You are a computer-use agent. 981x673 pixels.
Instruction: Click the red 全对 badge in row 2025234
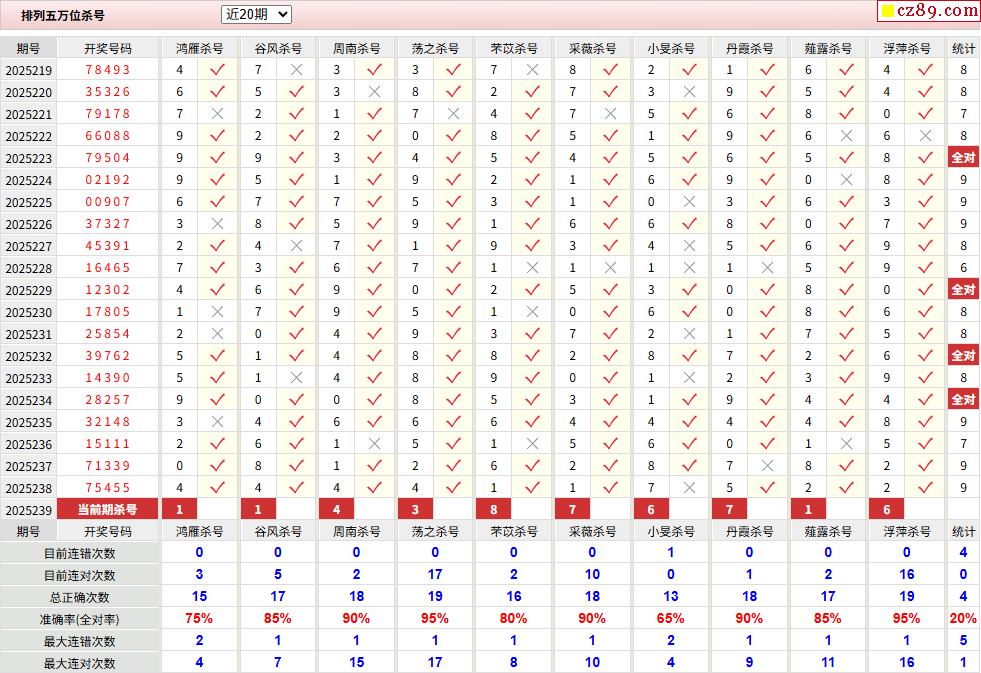[963, 400]
